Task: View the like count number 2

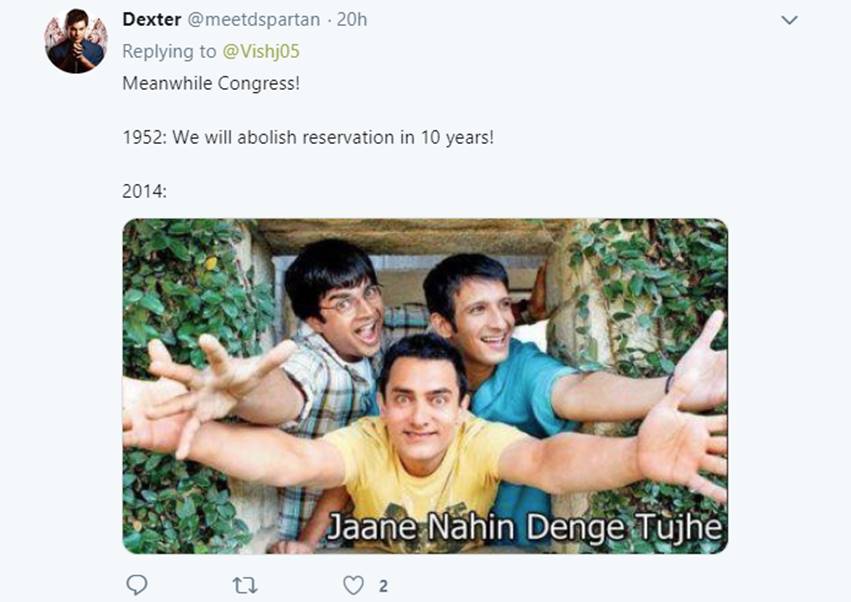Action: [x=383, y=586]
